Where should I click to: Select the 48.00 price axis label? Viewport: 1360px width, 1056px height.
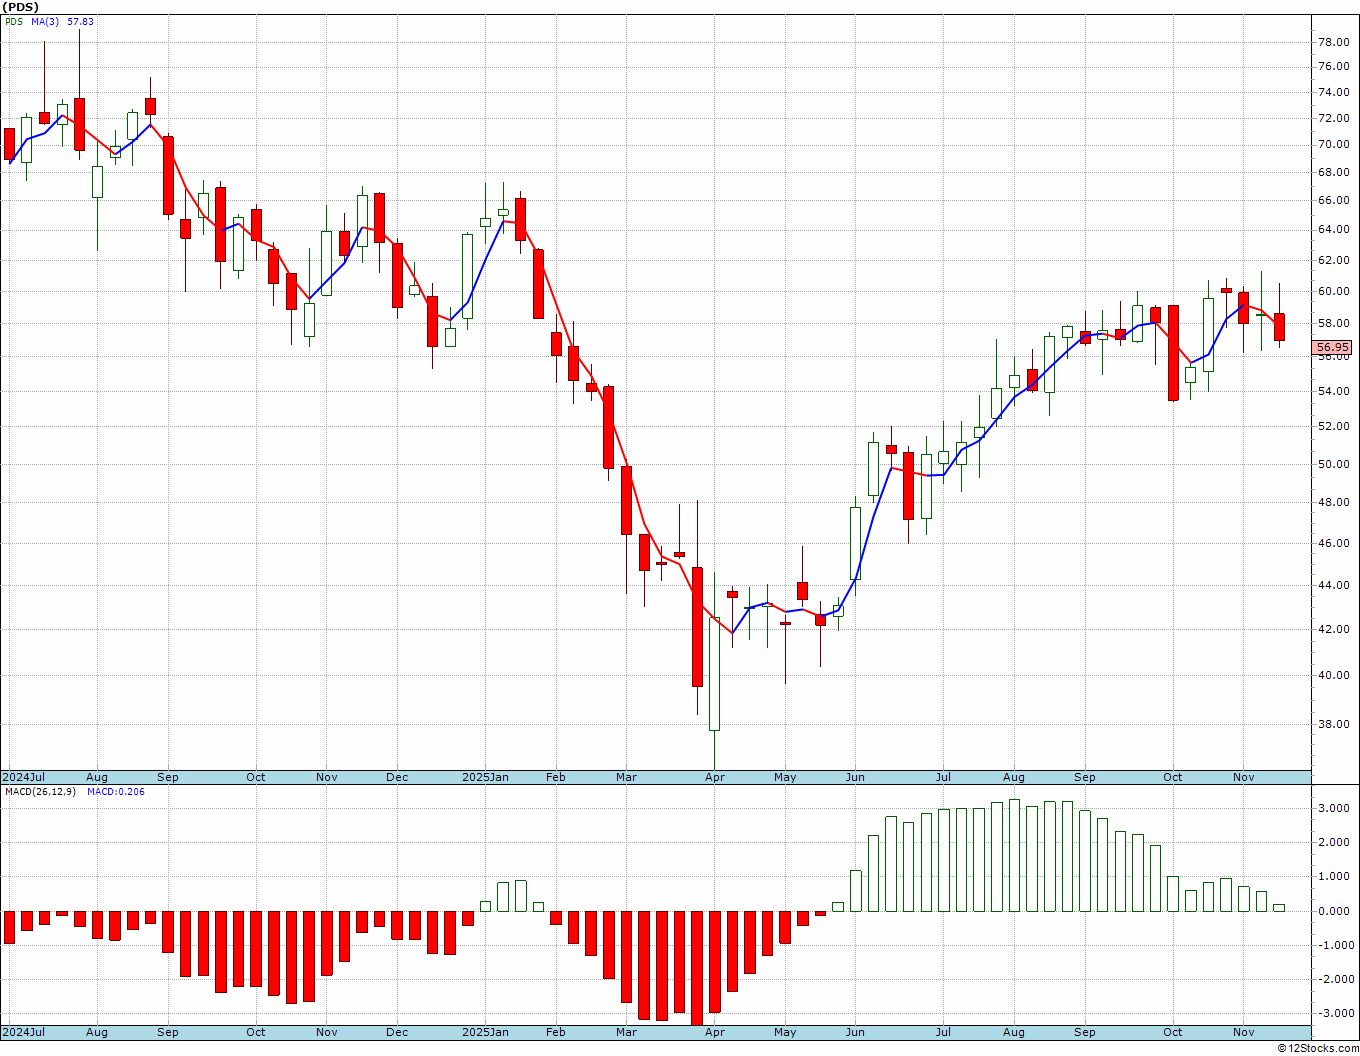(x=1334, y=503)
